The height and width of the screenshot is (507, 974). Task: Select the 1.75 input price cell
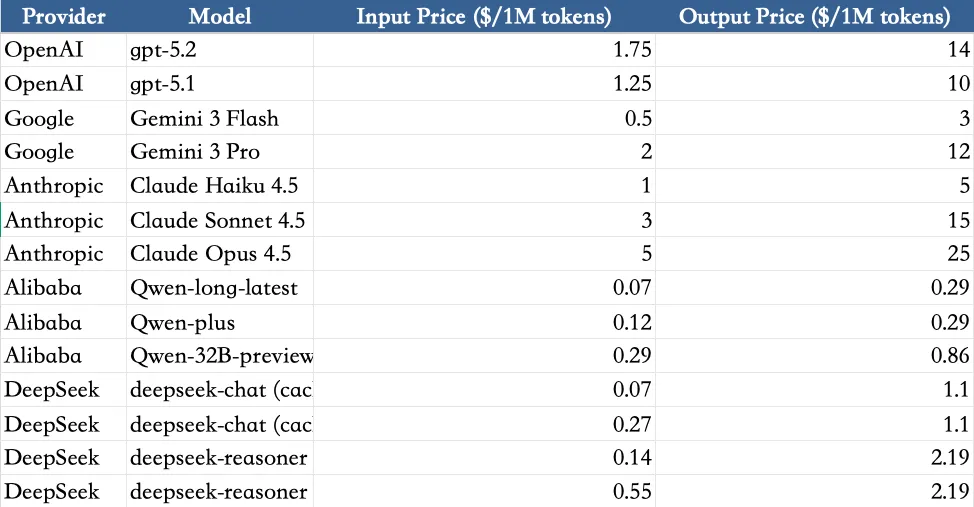[x=484, y=50]
